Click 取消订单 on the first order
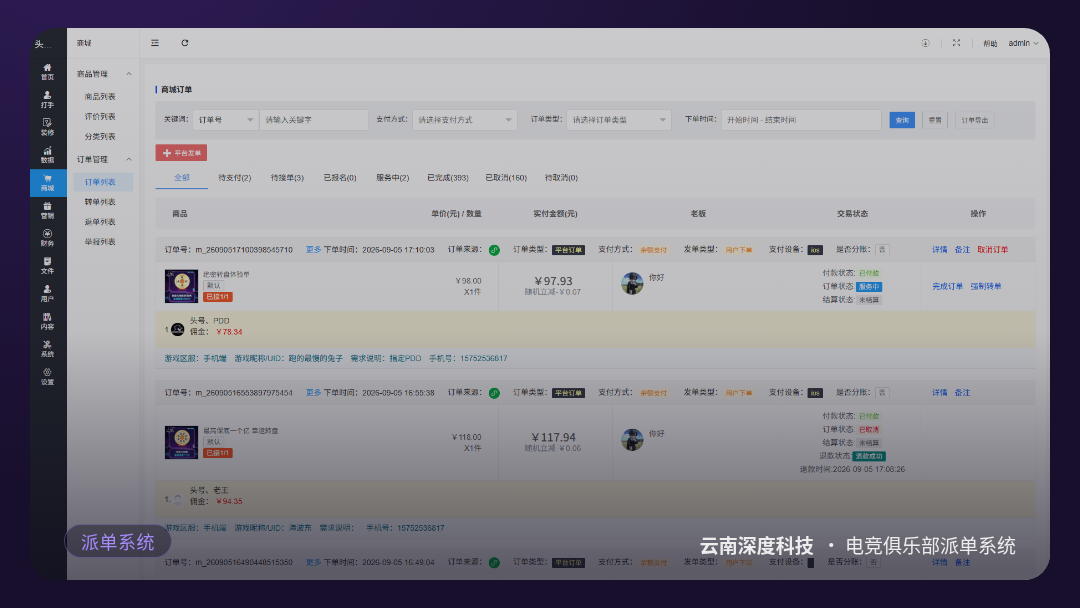Screen dimensions: 1080x608 [992, 250]
